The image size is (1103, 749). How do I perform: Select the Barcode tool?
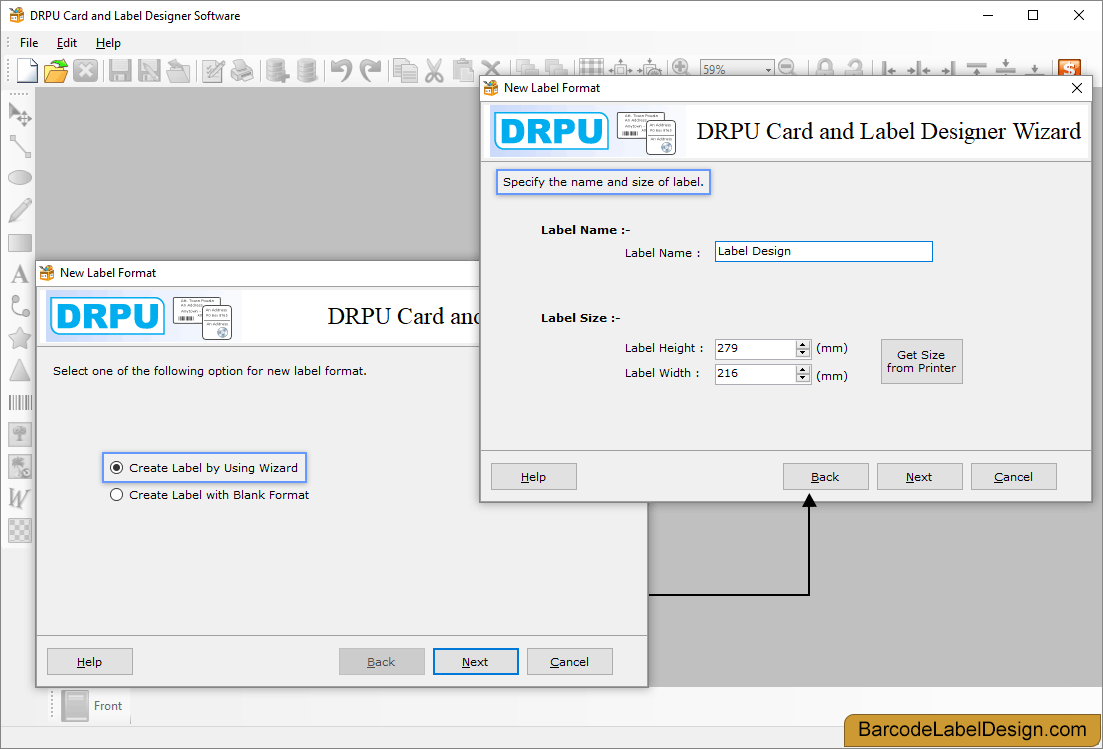pos(20,402)
